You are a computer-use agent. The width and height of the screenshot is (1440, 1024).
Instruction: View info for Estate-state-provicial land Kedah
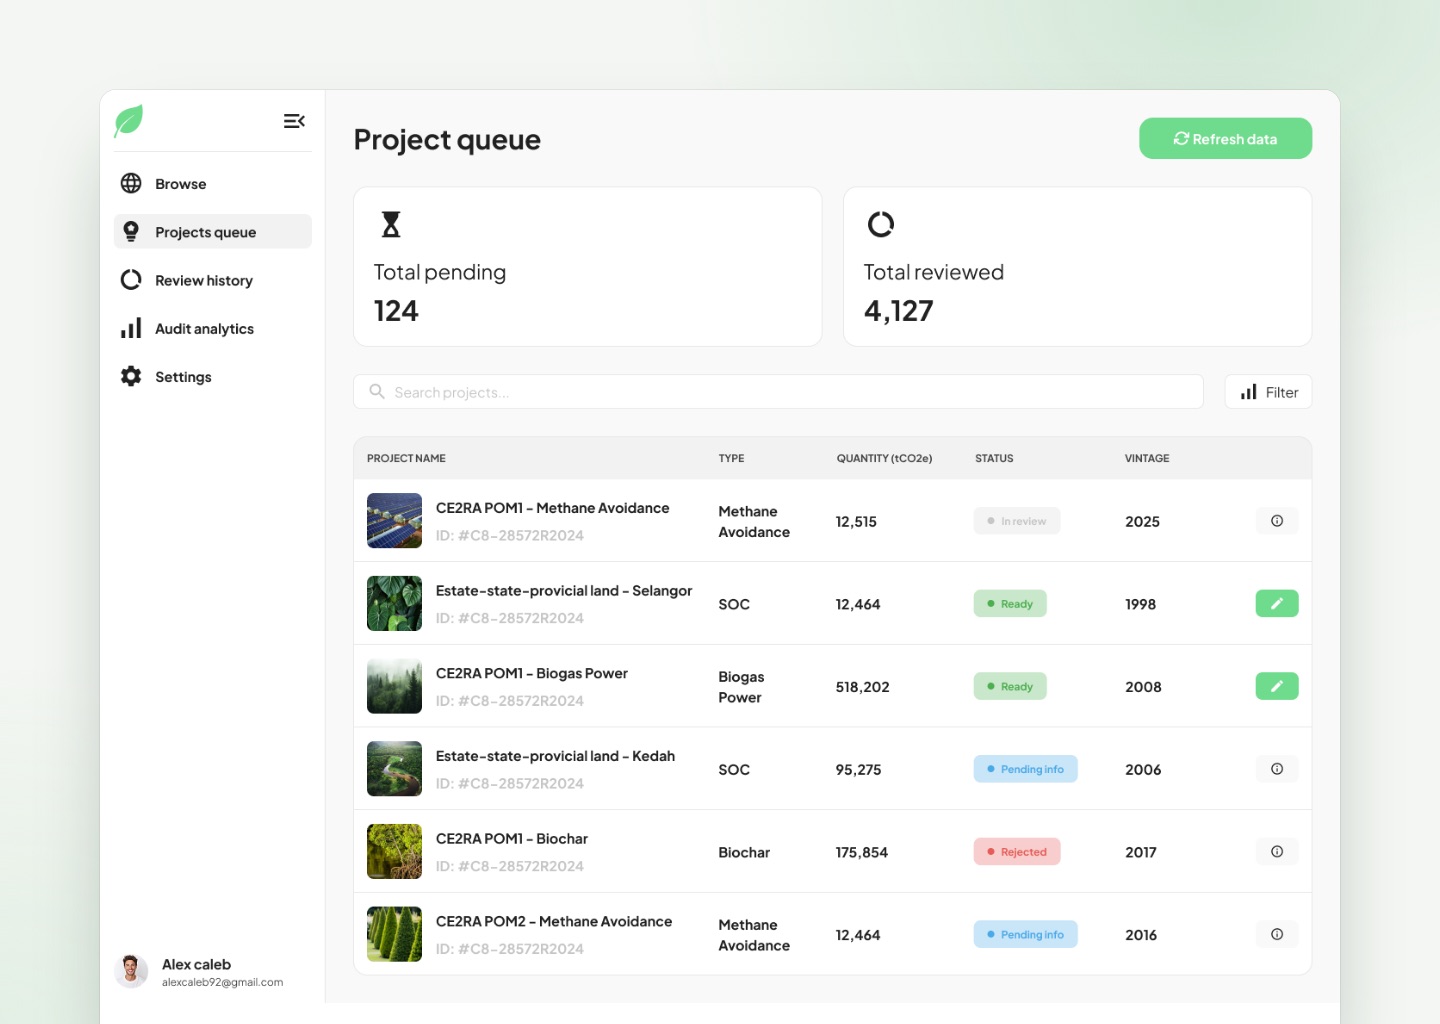(x=1277, y=769)
